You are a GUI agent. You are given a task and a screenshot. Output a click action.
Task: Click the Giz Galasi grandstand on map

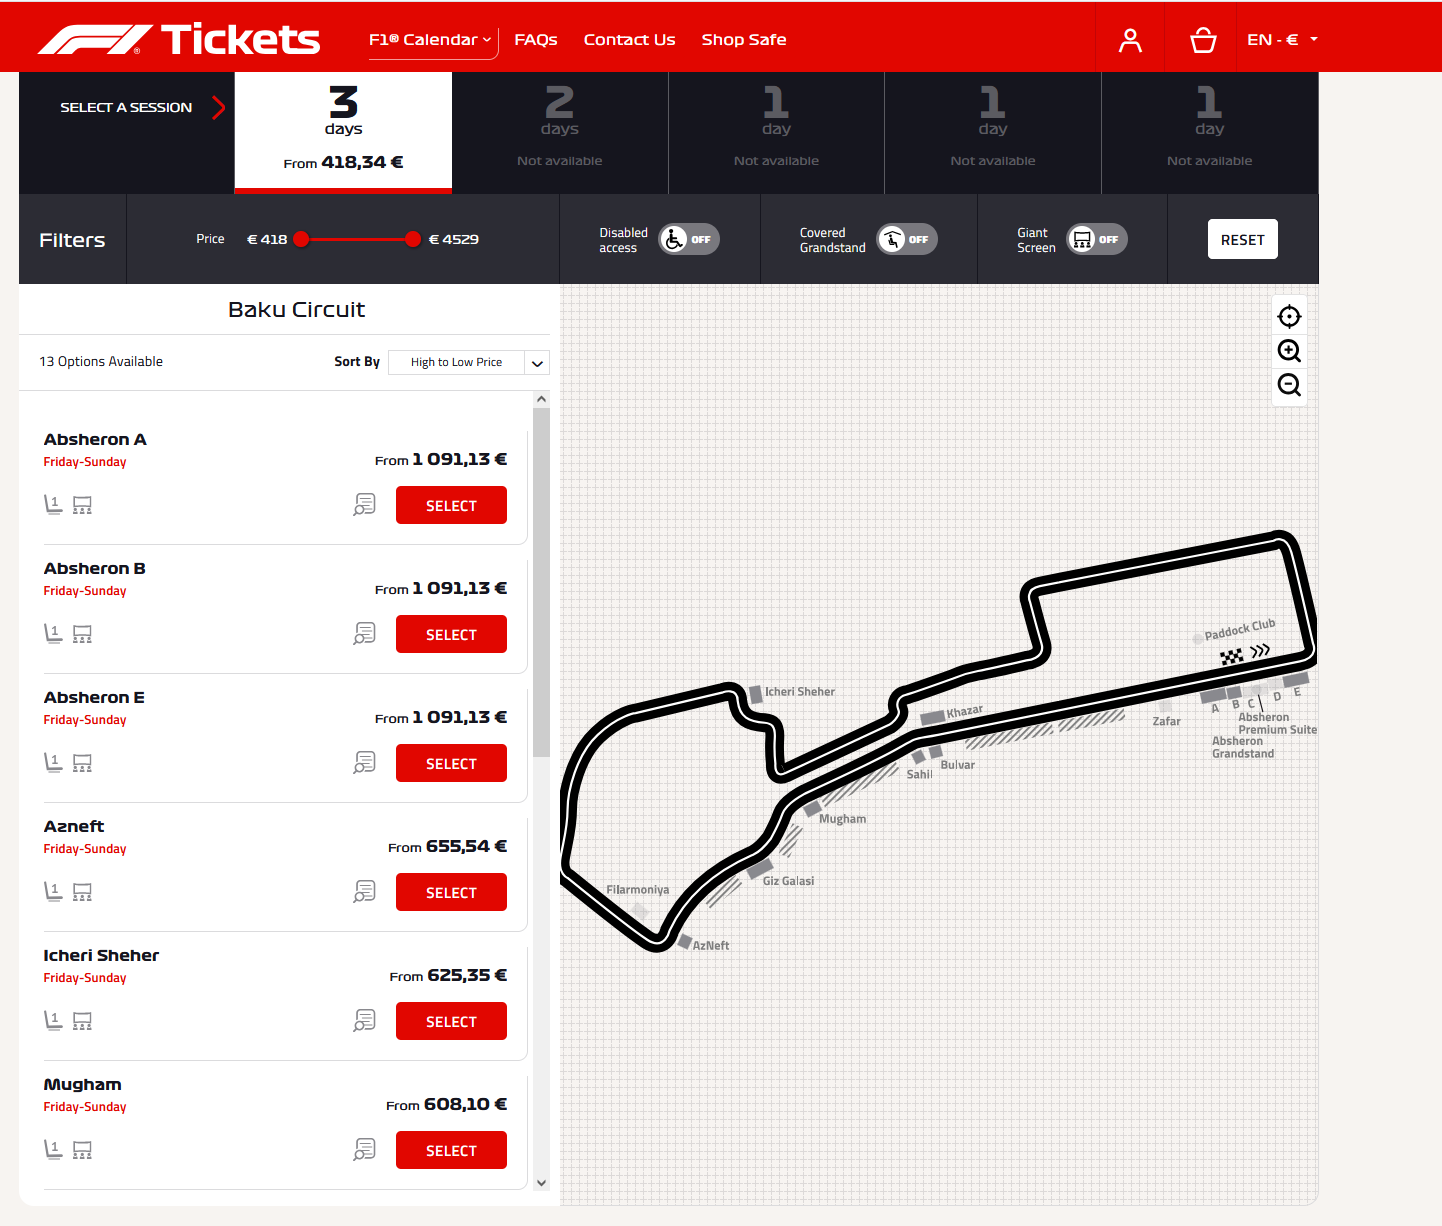[x=759, y=868]
